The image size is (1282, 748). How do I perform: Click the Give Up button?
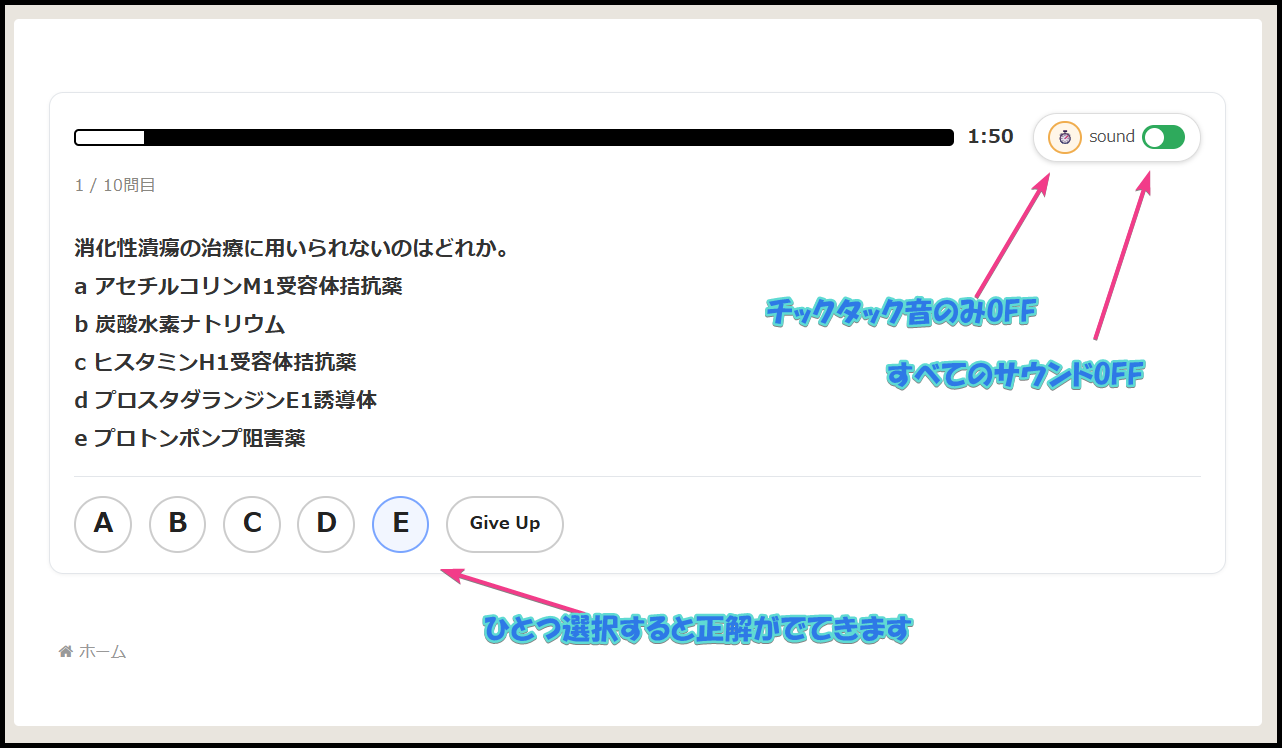505,524
